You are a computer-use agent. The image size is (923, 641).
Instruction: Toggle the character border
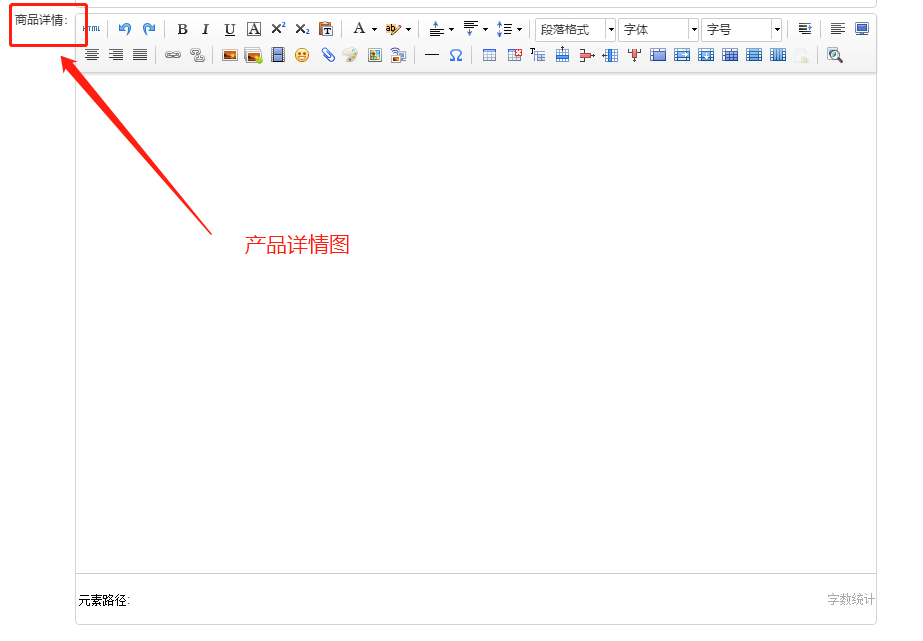click(x=254, y=28)
